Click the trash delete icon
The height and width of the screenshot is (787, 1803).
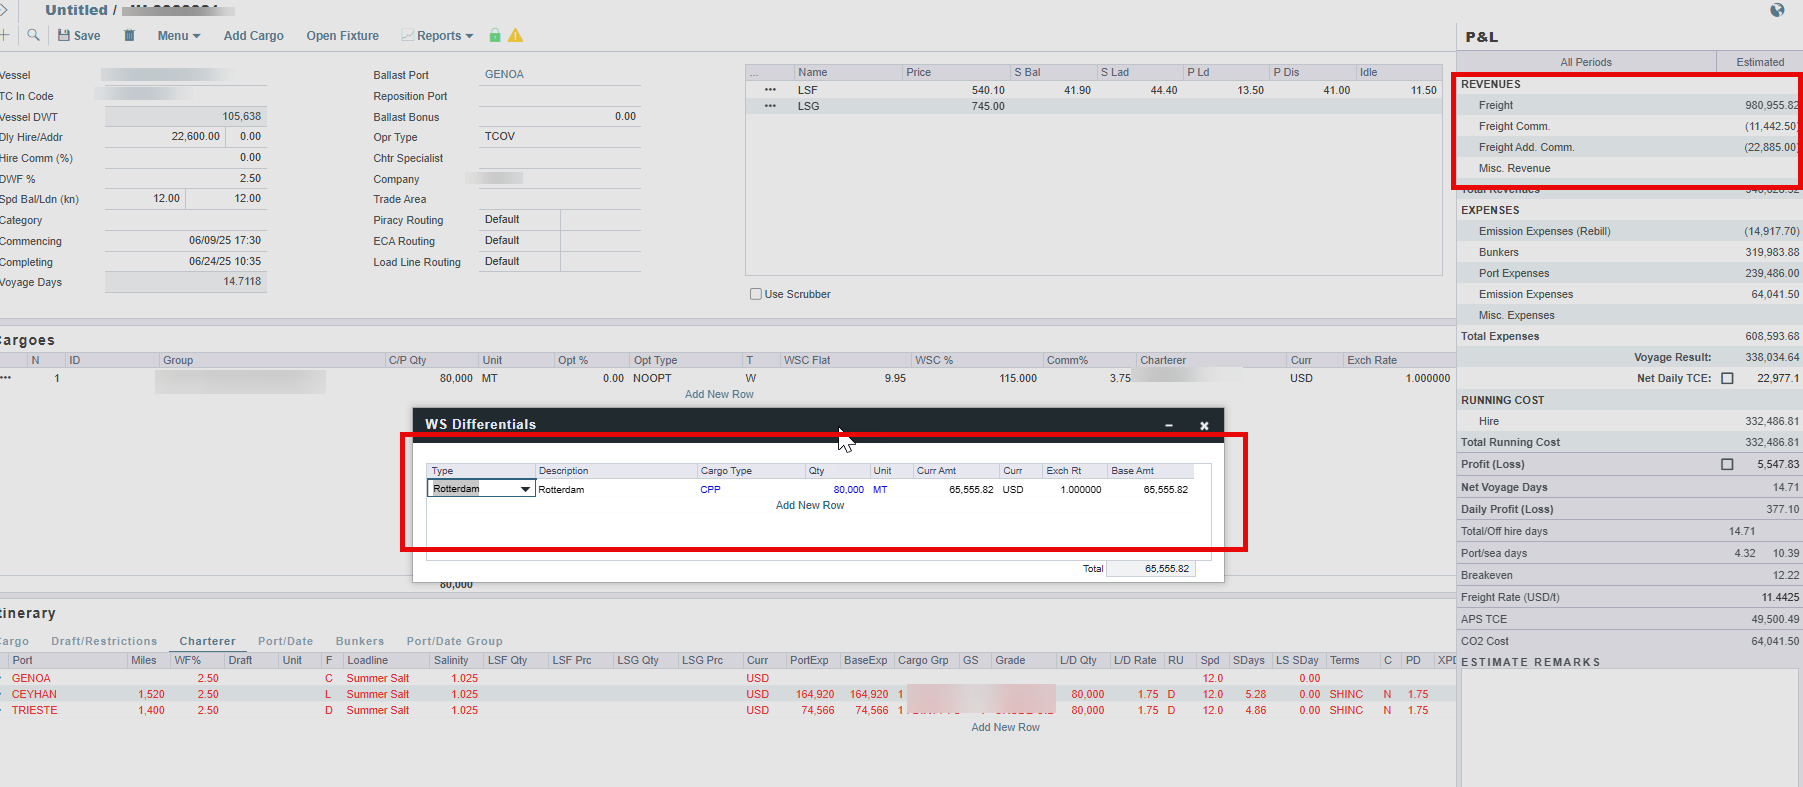pyautogui.click(x=129, y=35)
